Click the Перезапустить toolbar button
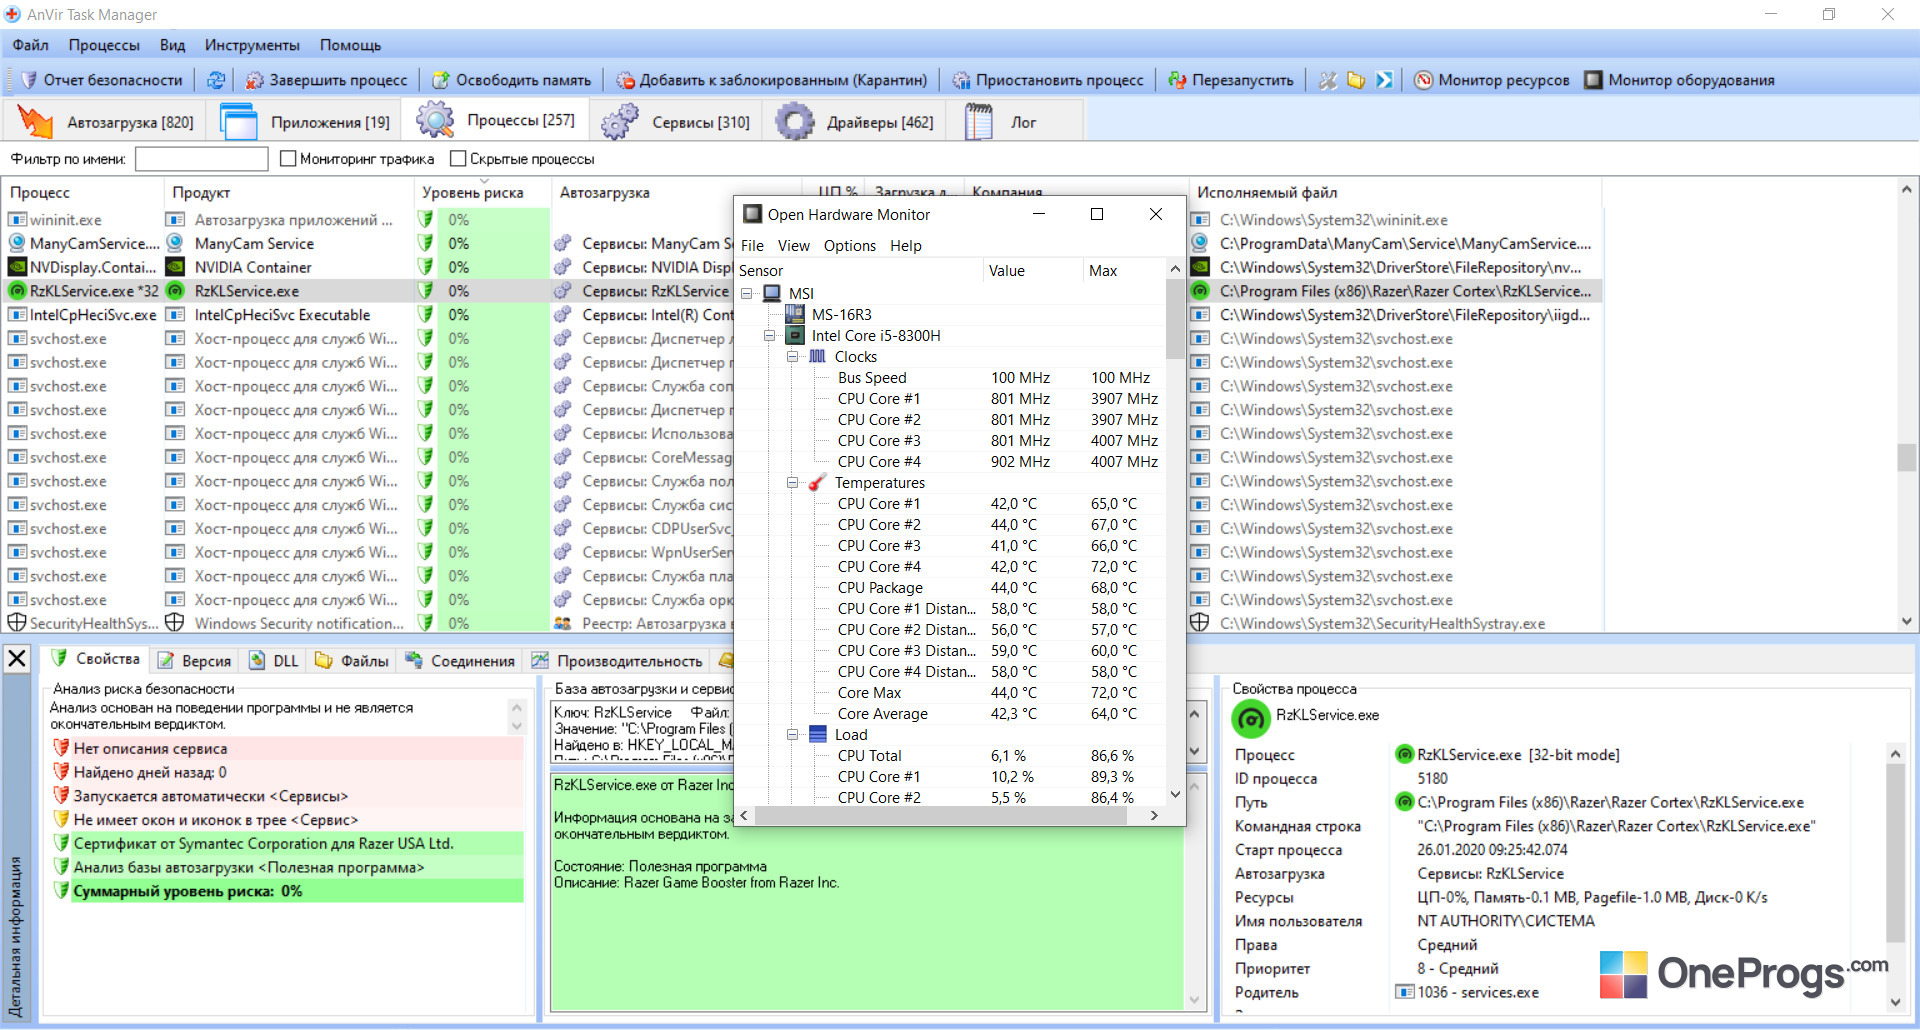Image resolution: width=1920 pixels, height=1030 pixels. (1231, 80)
